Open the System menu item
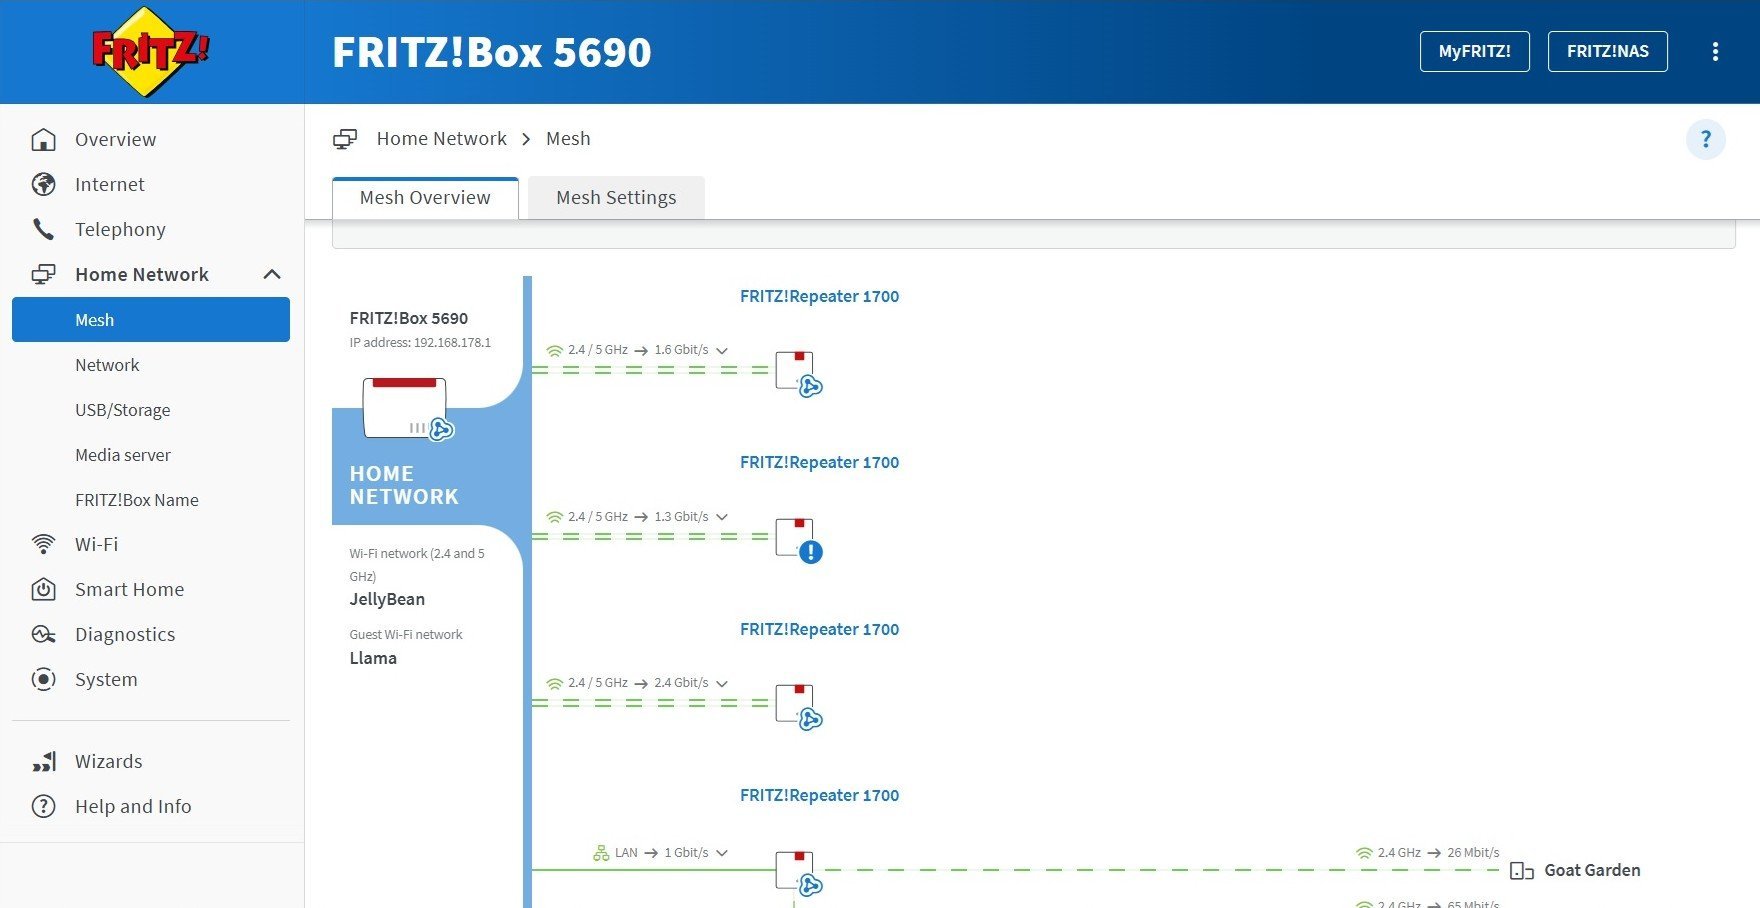This screenshot has width=1760, height=908. (106, 679)
